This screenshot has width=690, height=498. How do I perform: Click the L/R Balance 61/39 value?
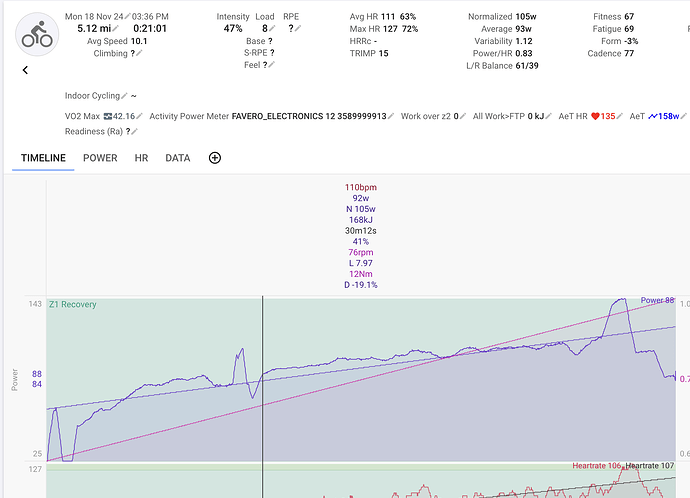click(x=527, y=66)
